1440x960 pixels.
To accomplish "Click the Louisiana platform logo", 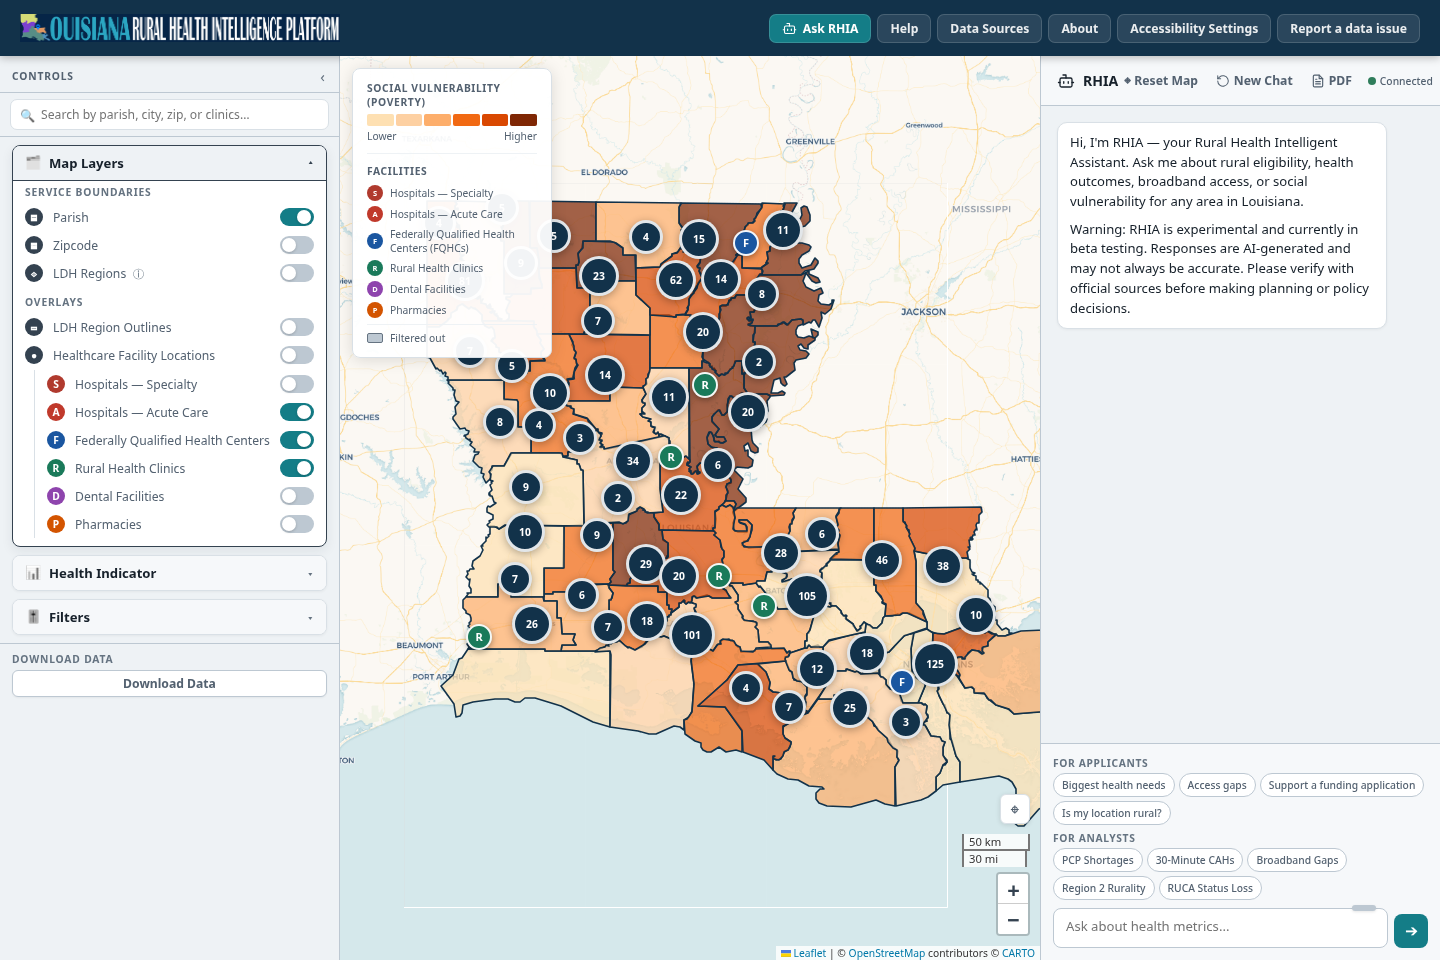I will point(179,28).
